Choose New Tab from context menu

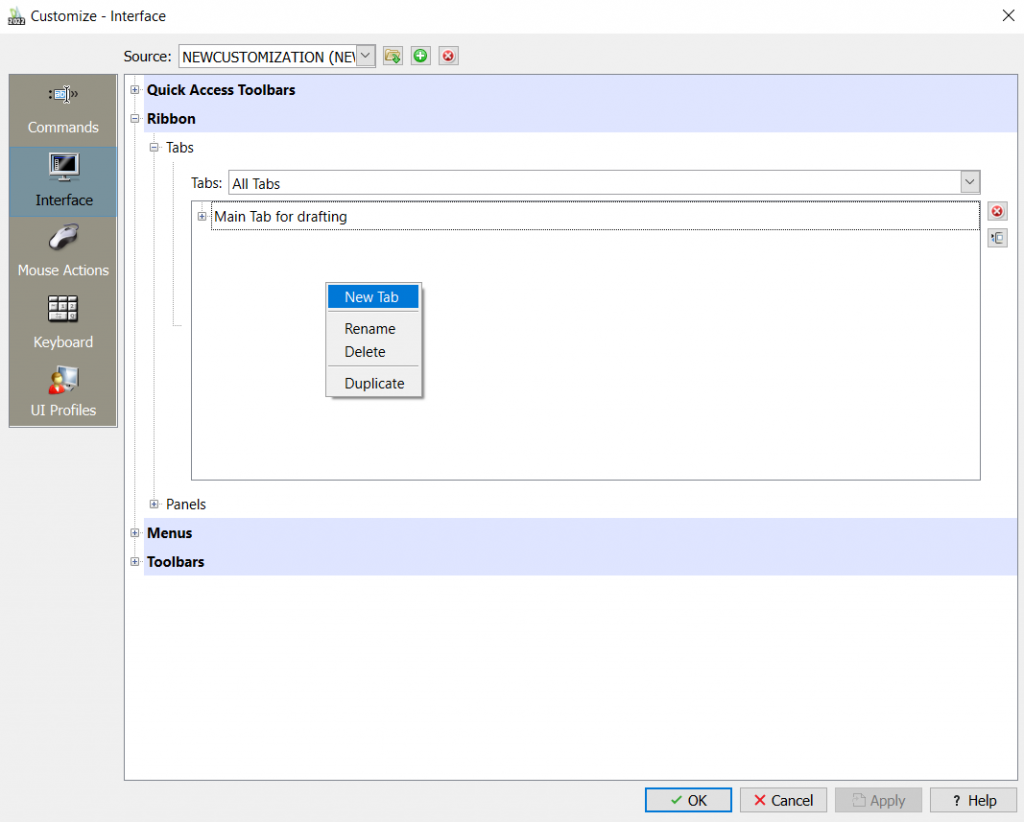coord(372,297)
